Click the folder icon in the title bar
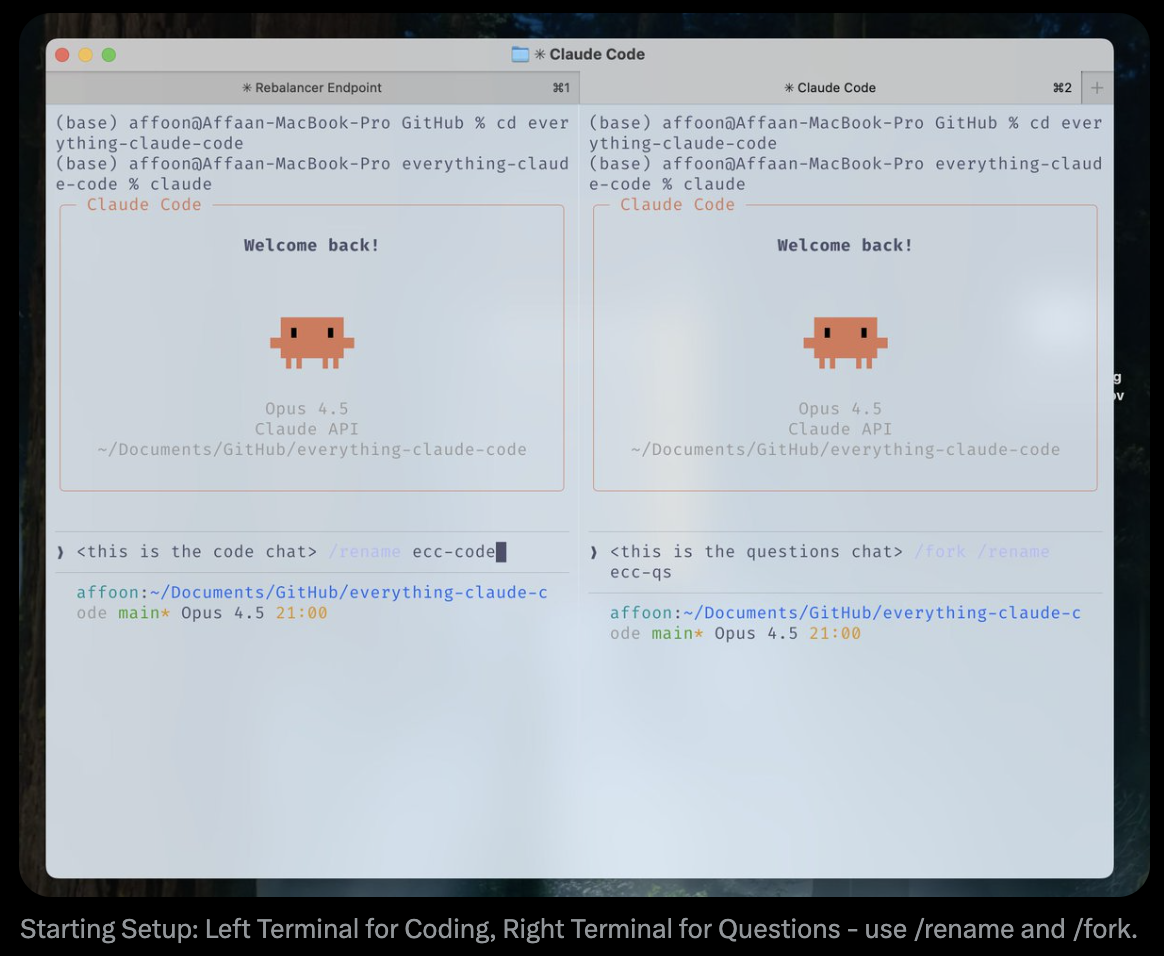Screen dimensions: 1164x956 coord(521,54)
